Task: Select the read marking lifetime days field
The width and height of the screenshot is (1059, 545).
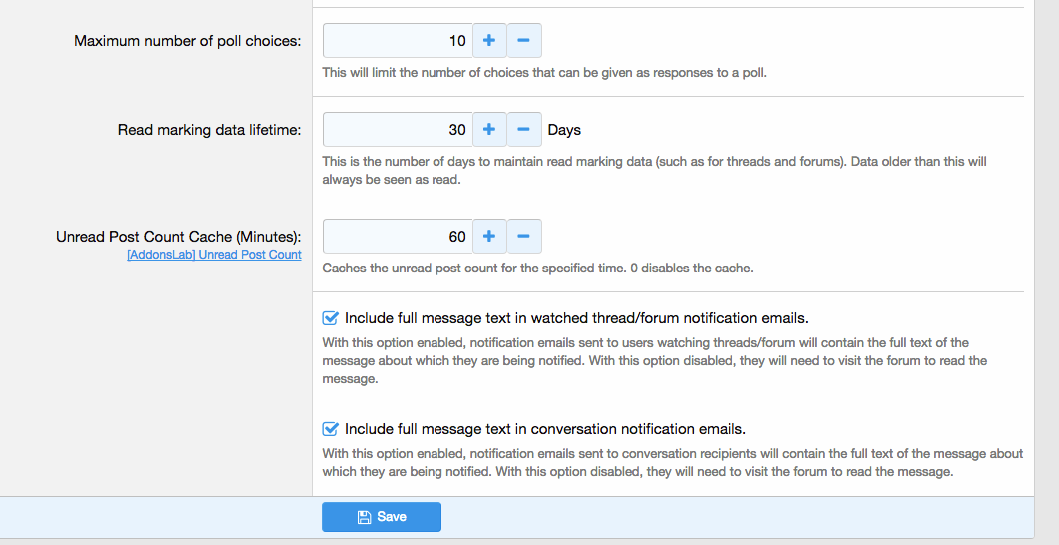Action: (397, 130)
